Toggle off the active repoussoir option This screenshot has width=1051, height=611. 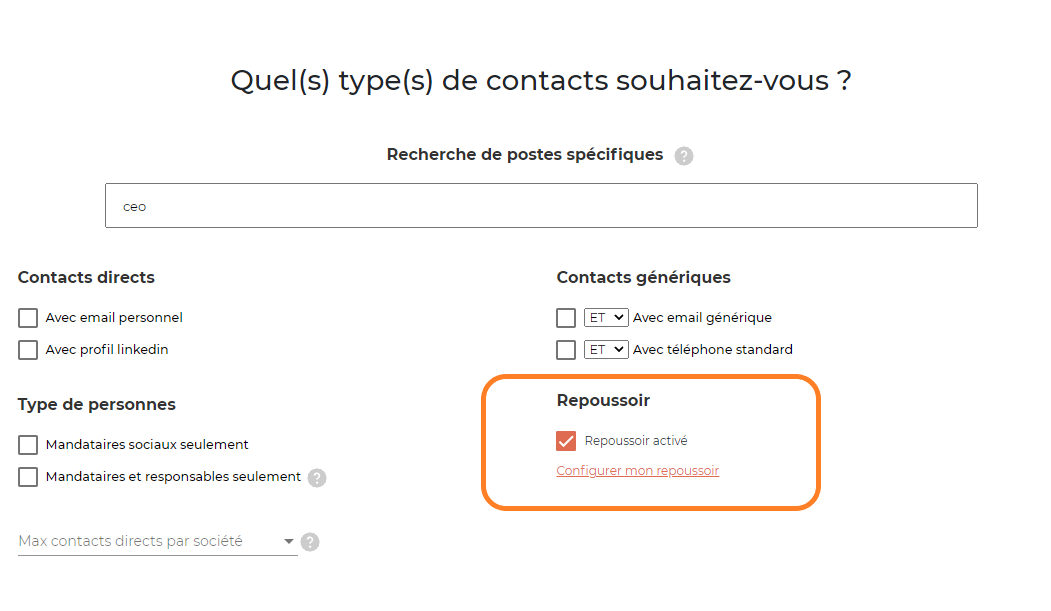coord(566,440)
